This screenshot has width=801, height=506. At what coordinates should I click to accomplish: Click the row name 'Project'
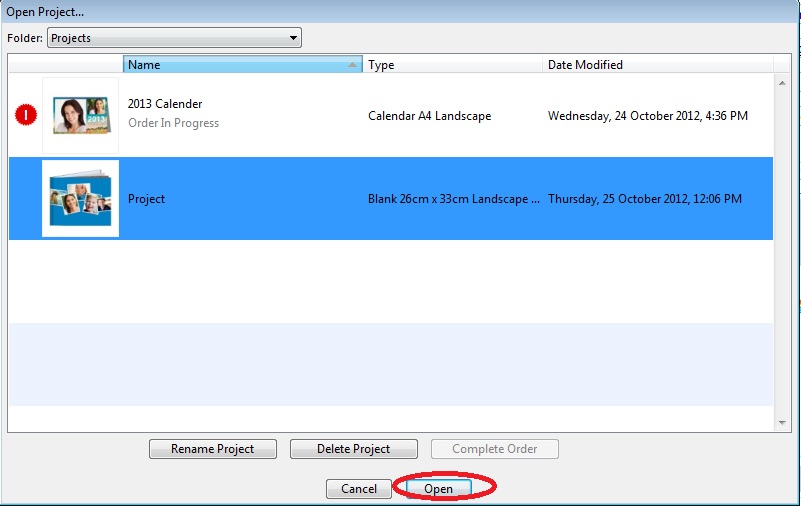146,199
